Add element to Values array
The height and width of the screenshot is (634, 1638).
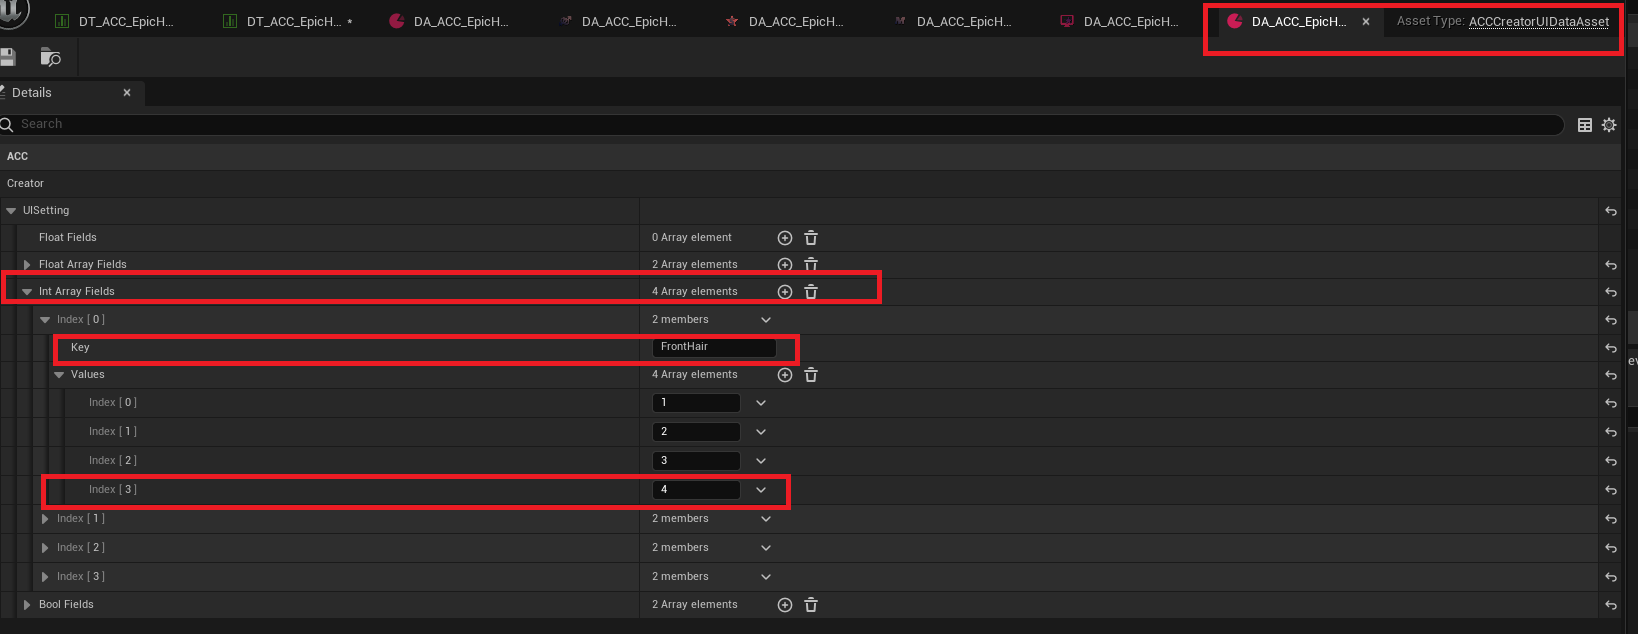click(x=785, y=375)
